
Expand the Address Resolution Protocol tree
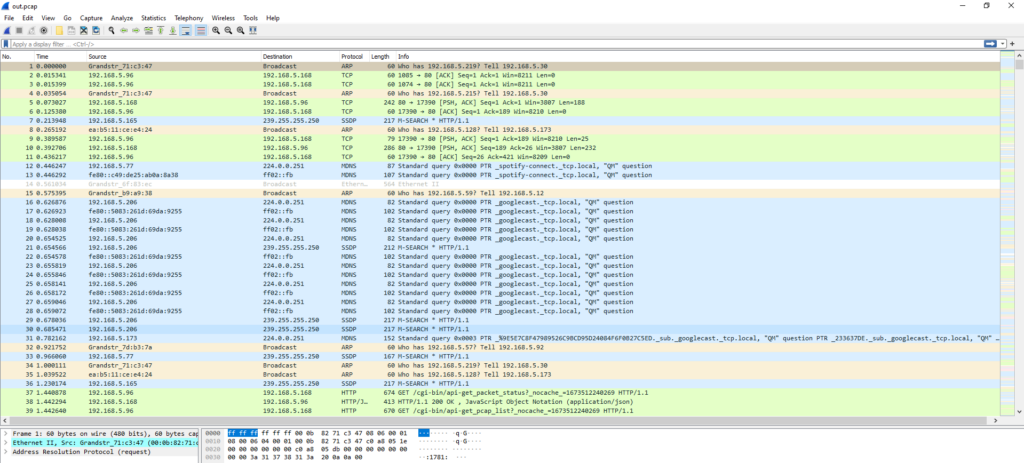coord(6,451)
